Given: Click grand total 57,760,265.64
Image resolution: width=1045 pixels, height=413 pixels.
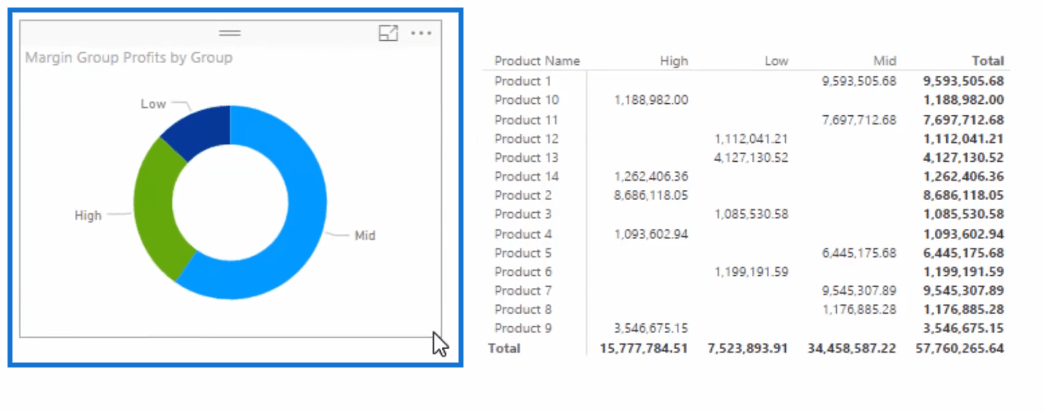Looking at the screenshot, I should coord(959,348).
